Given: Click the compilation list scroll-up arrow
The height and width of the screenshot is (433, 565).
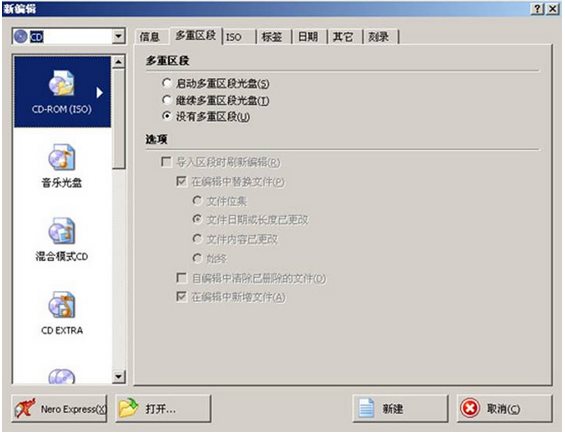Looking at the screenshot, I should coord(118,62).
